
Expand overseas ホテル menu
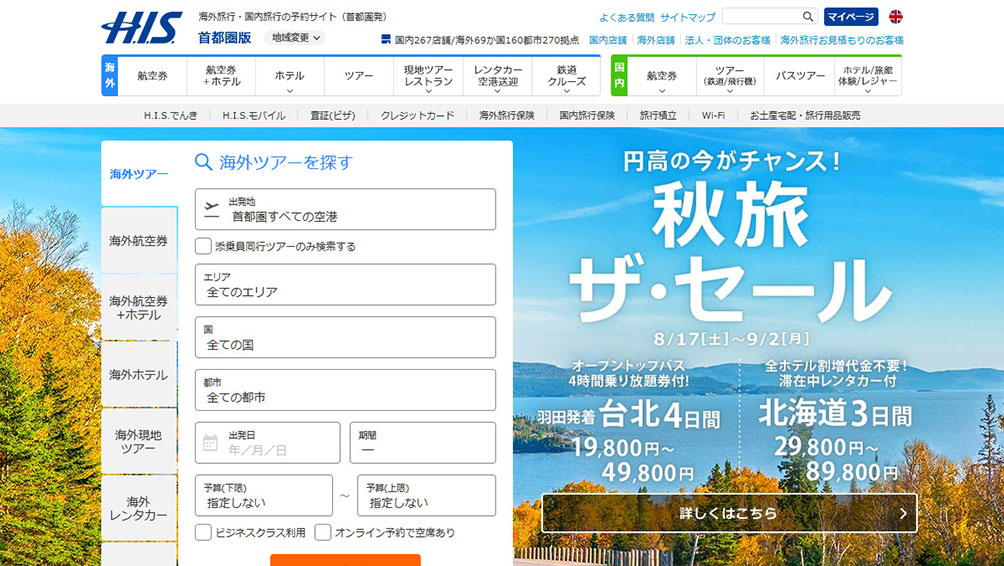coord(289,76)
